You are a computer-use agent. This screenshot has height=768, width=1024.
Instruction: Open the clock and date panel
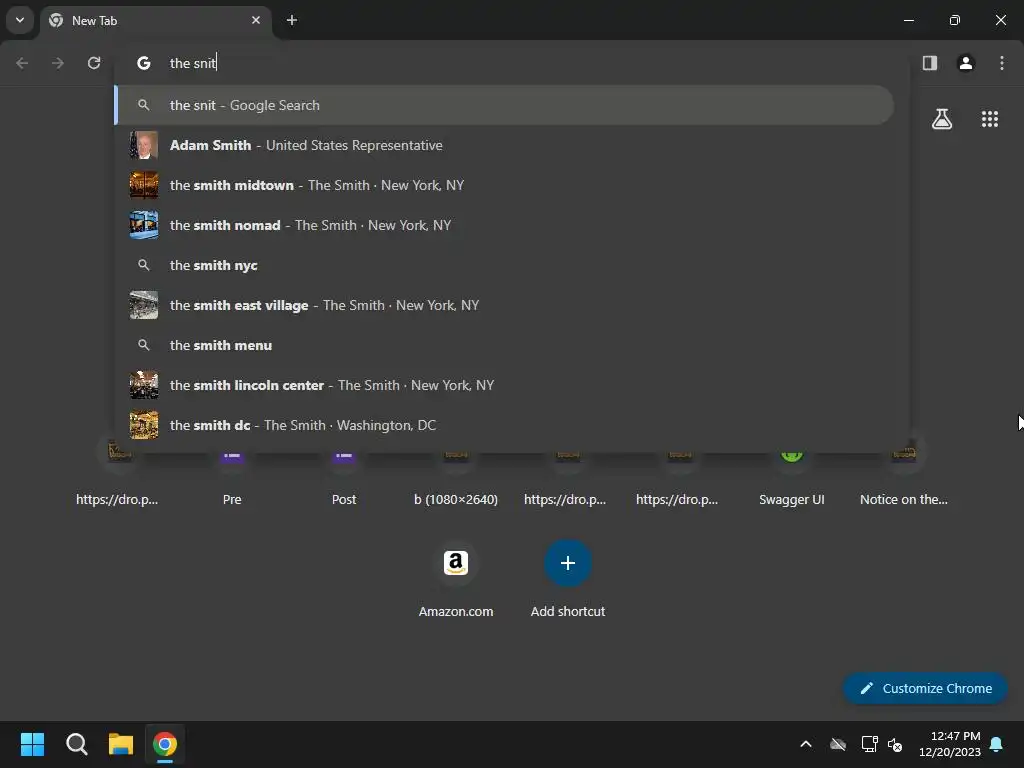coord(950,744)
